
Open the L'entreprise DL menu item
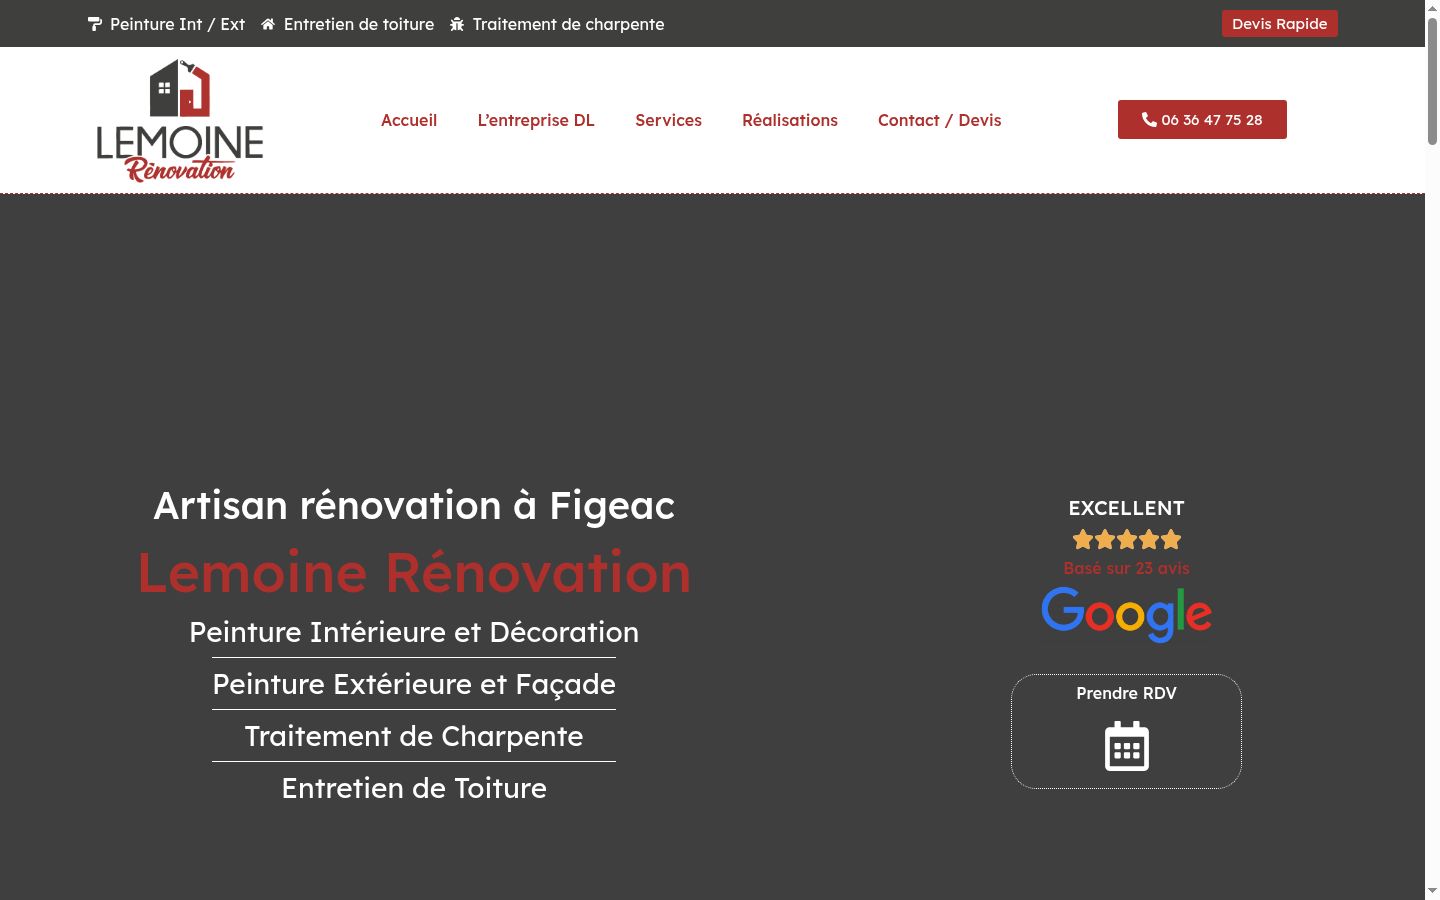536,120
